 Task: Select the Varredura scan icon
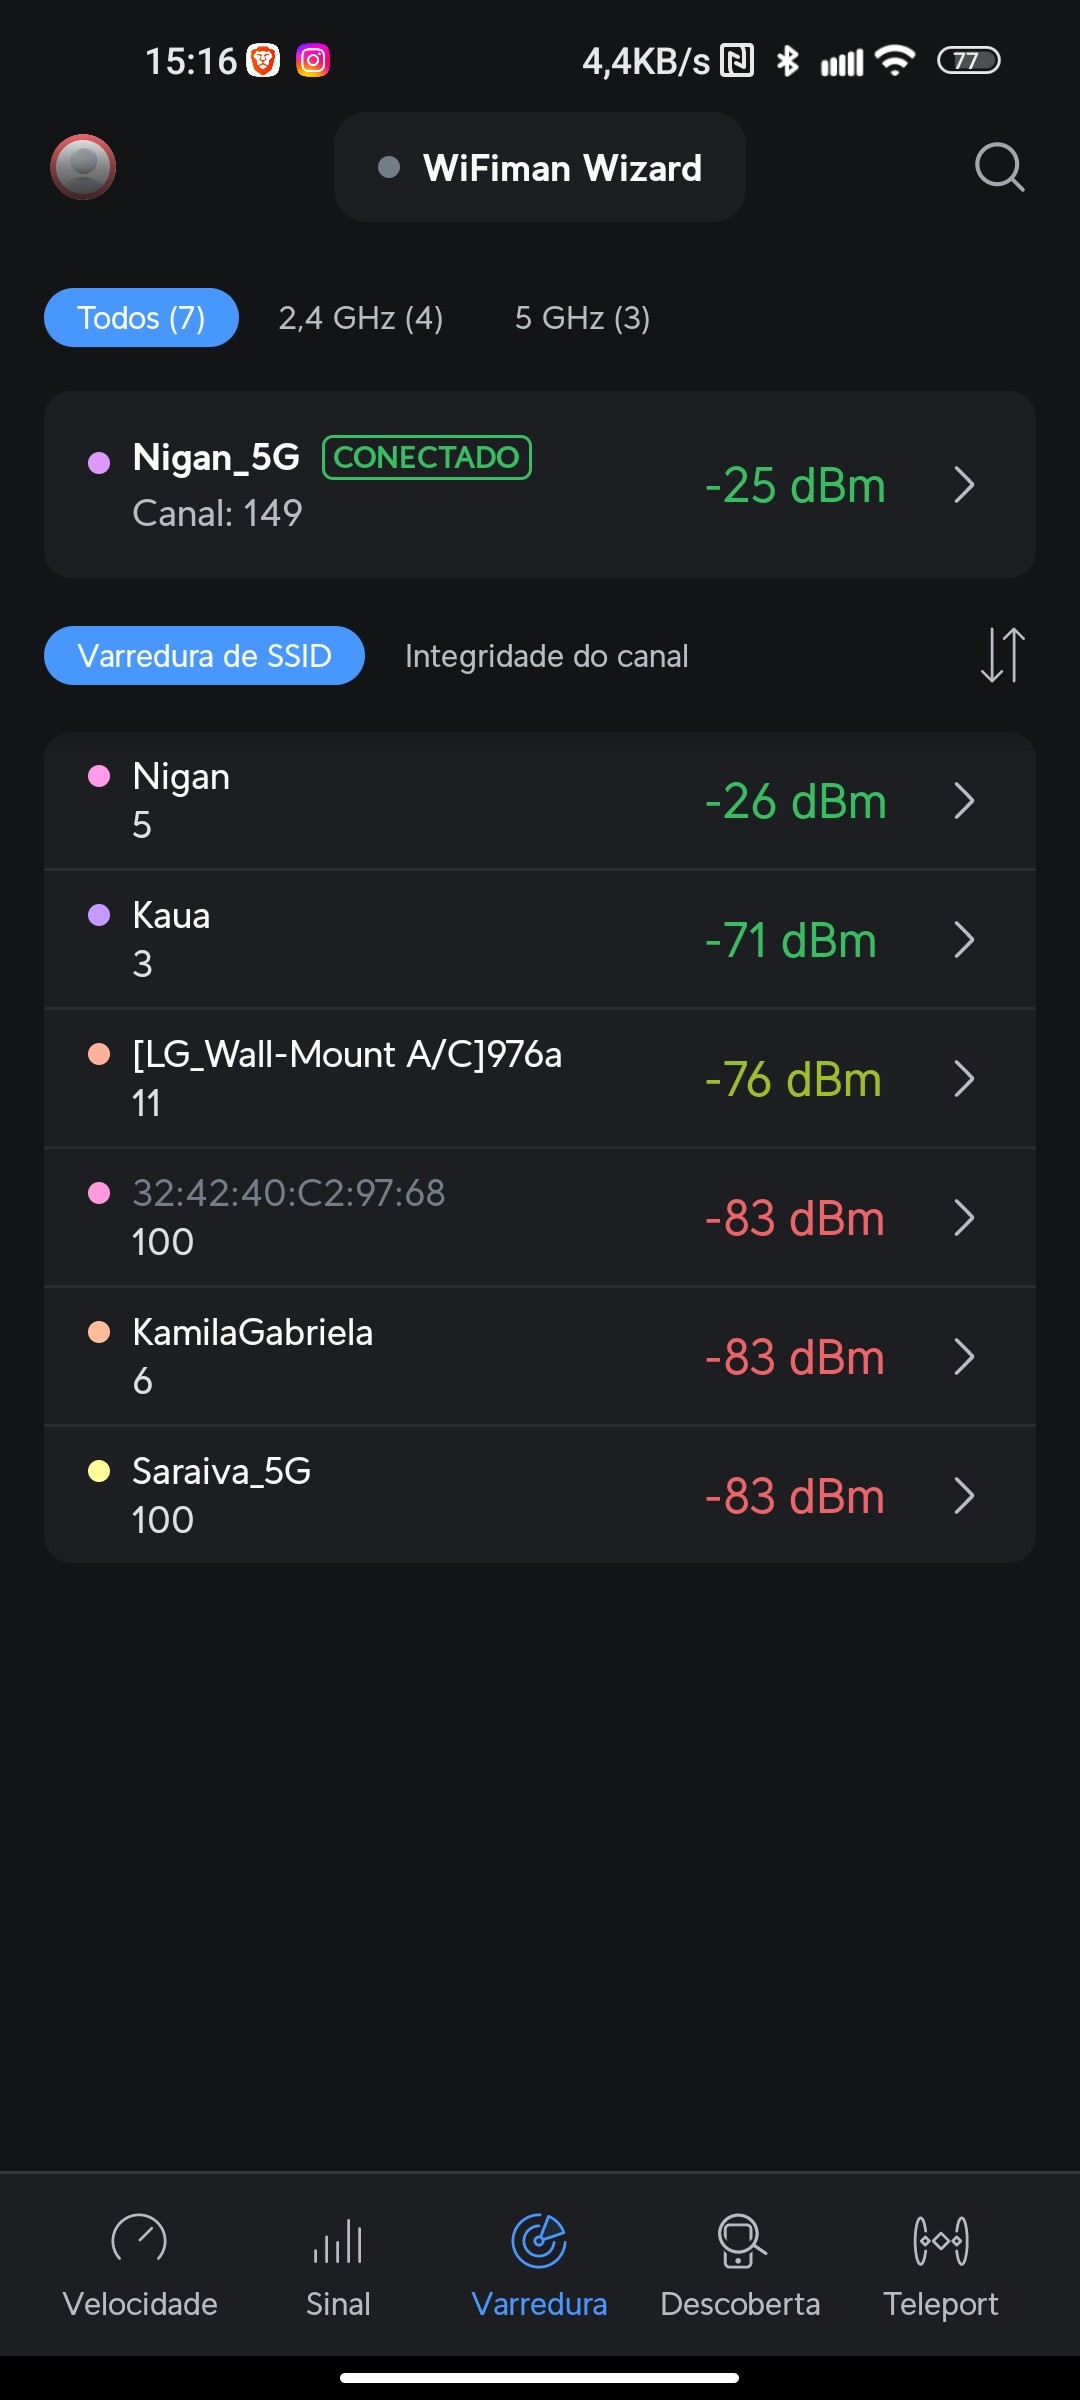(x=539, y=2241)
